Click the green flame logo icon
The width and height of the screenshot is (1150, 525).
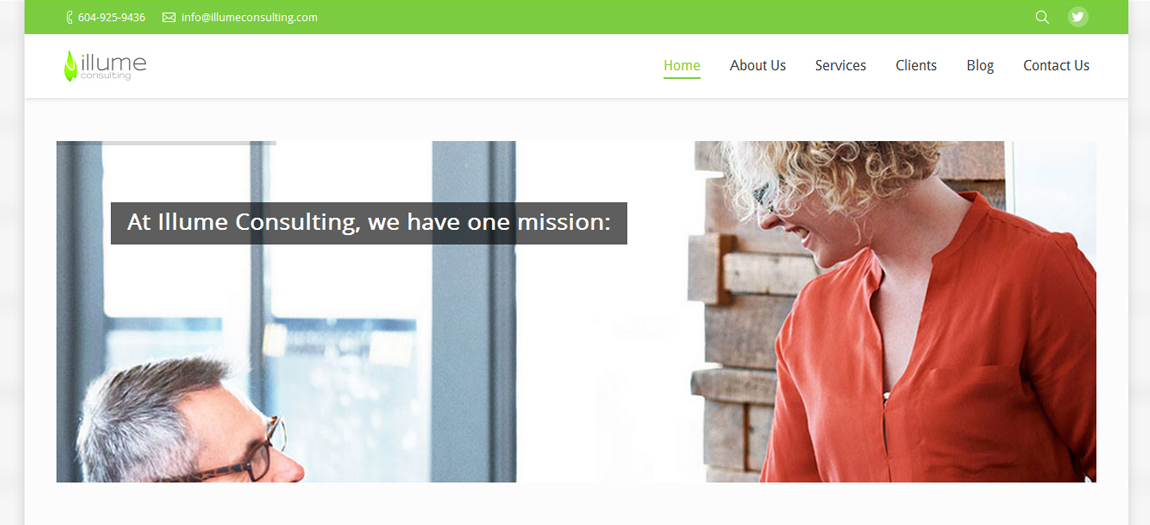pos(70,66)
